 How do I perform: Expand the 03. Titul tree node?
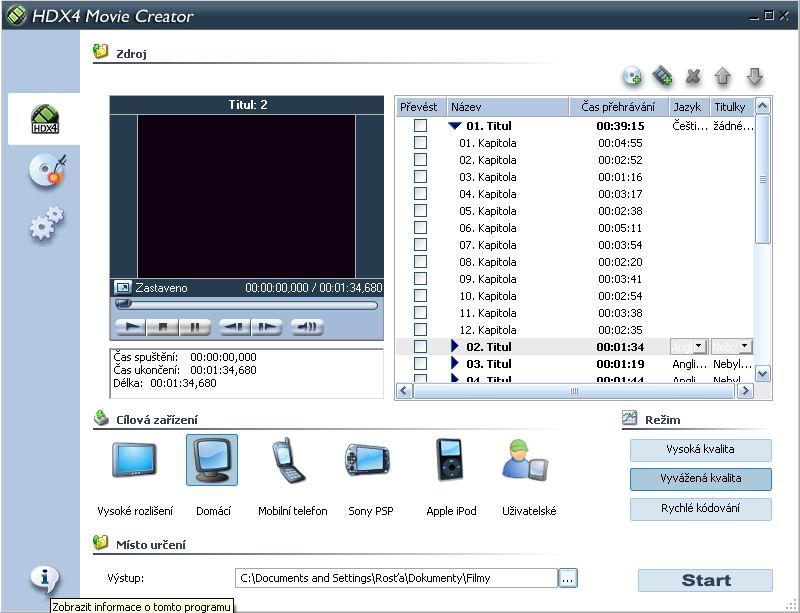(455, 363)
